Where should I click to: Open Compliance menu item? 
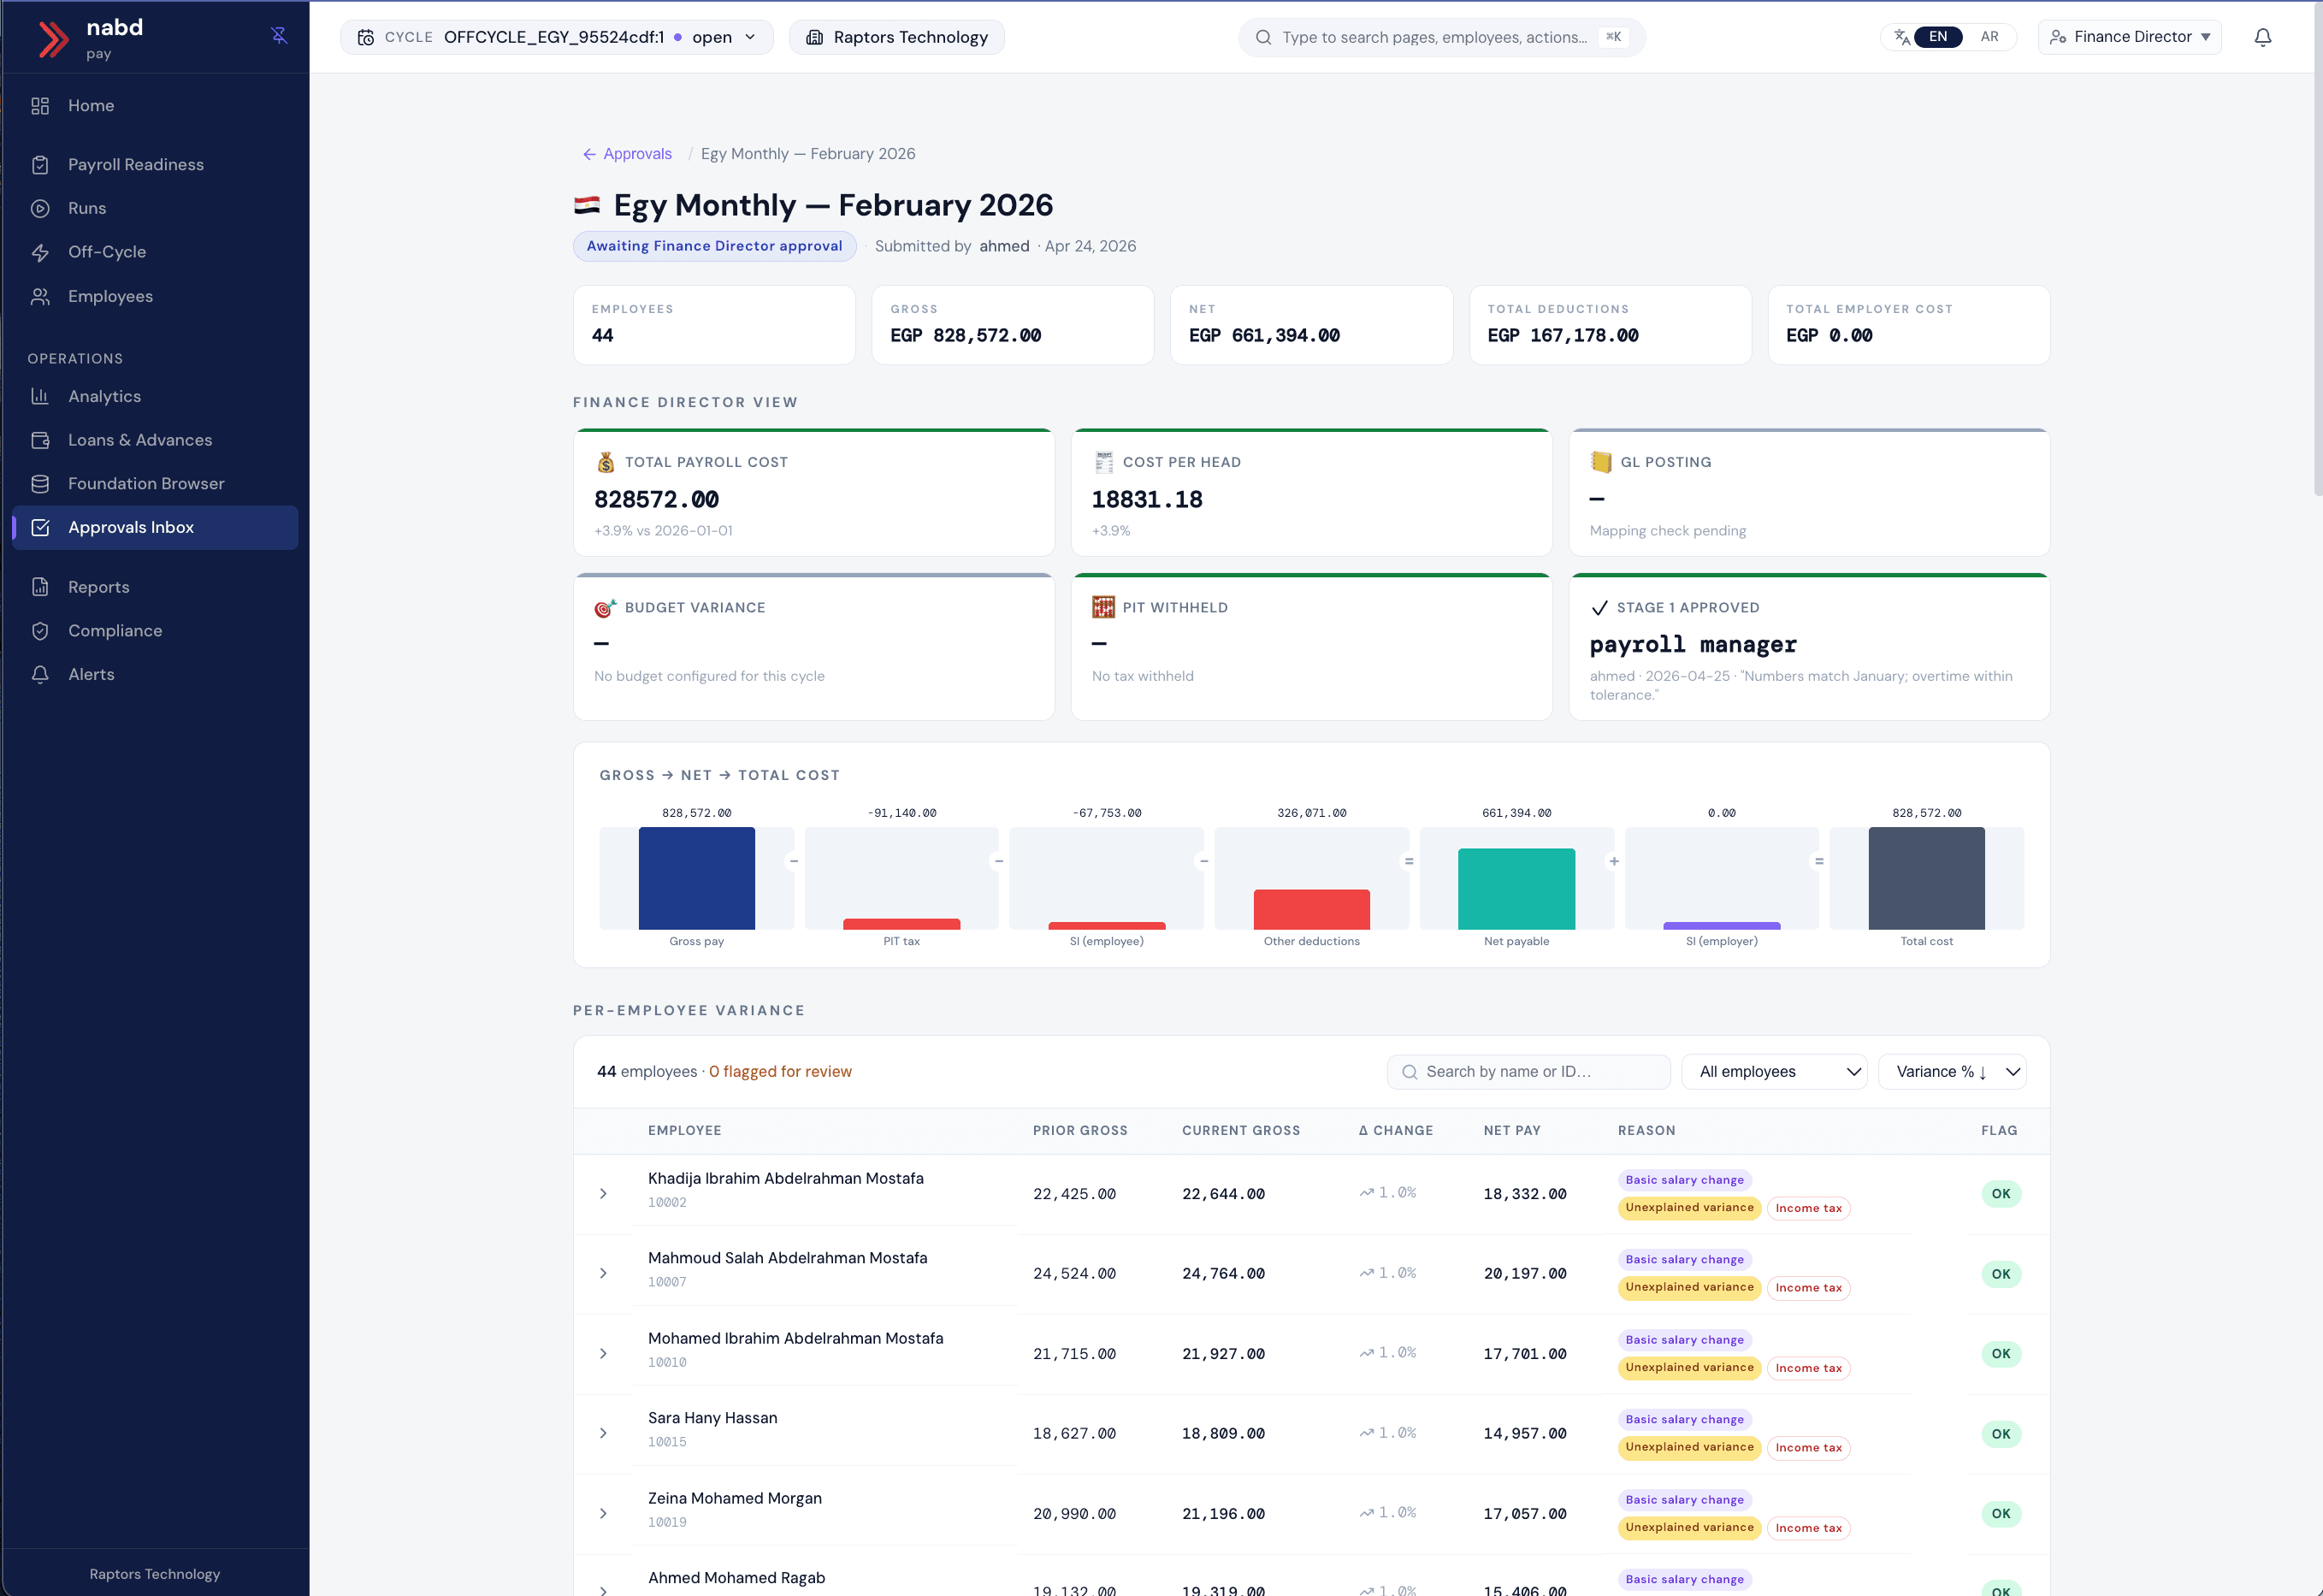click(155, 631)
